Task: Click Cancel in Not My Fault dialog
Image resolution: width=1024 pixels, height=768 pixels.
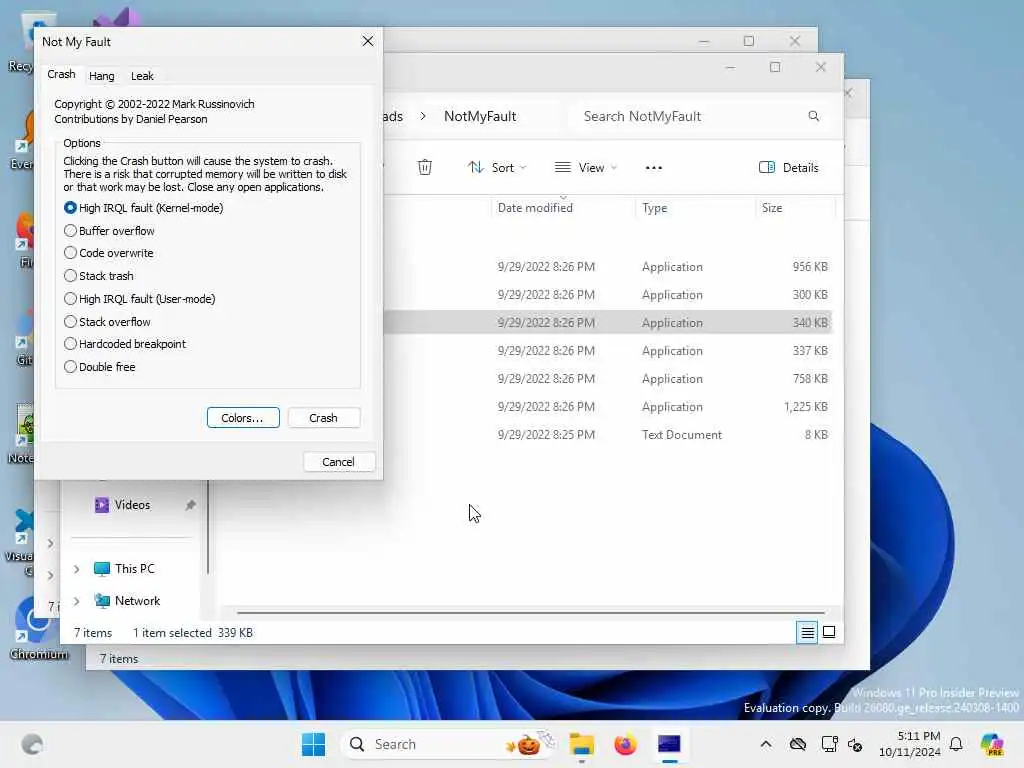Action: click(x=338, y=462)
